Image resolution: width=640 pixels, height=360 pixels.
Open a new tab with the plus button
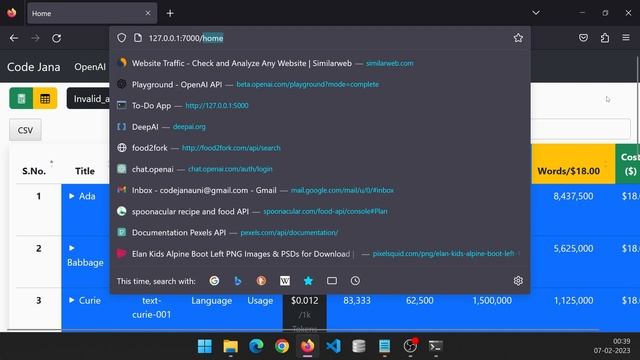pos(170,13)
